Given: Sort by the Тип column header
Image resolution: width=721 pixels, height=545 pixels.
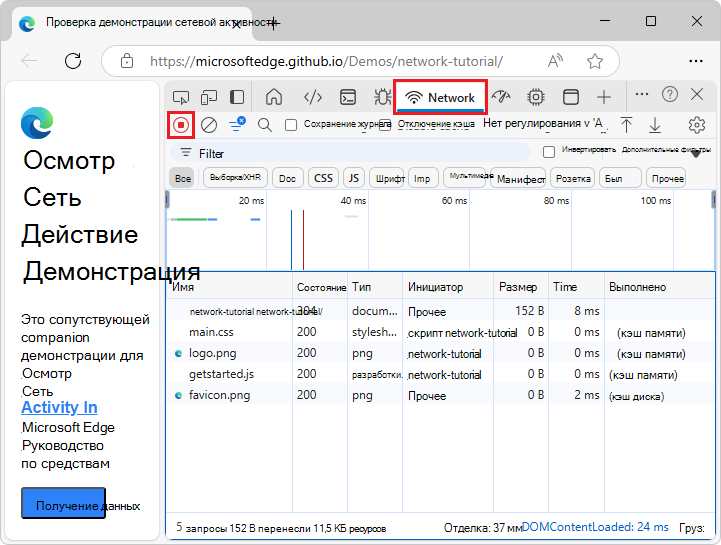Looking at the screenshot, I should point(375,287).
